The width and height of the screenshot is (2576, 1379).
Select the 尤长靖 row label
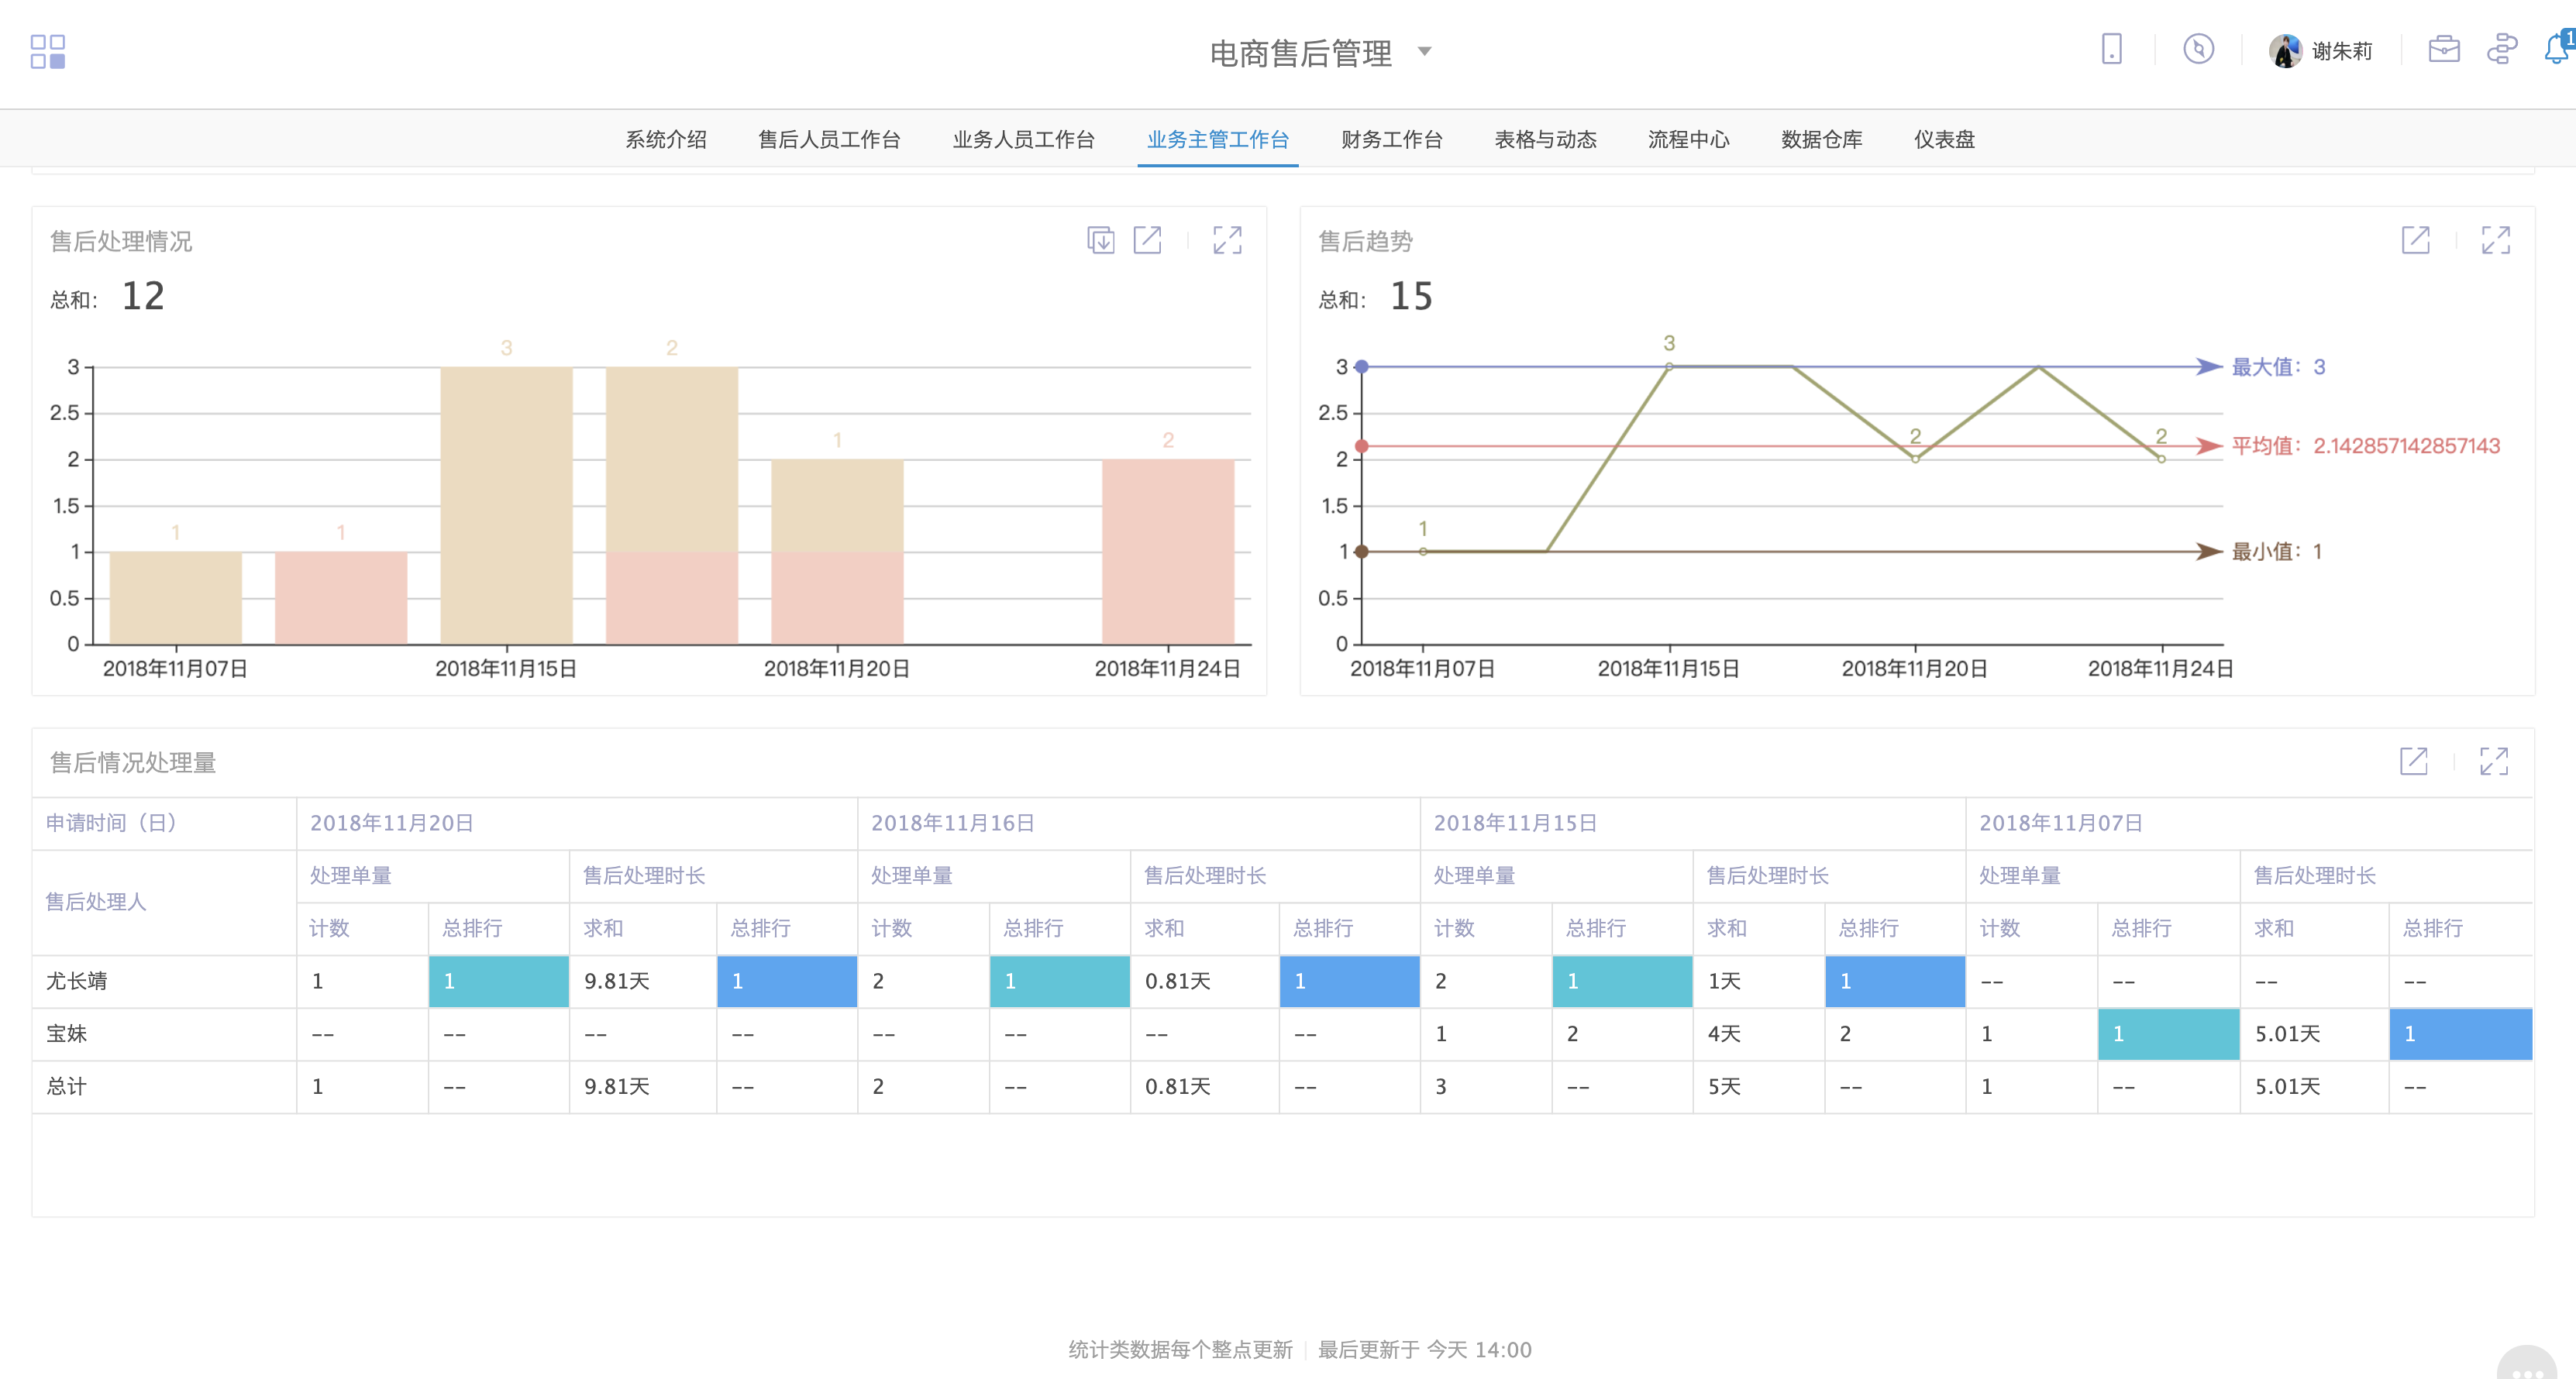coord(76,981)
